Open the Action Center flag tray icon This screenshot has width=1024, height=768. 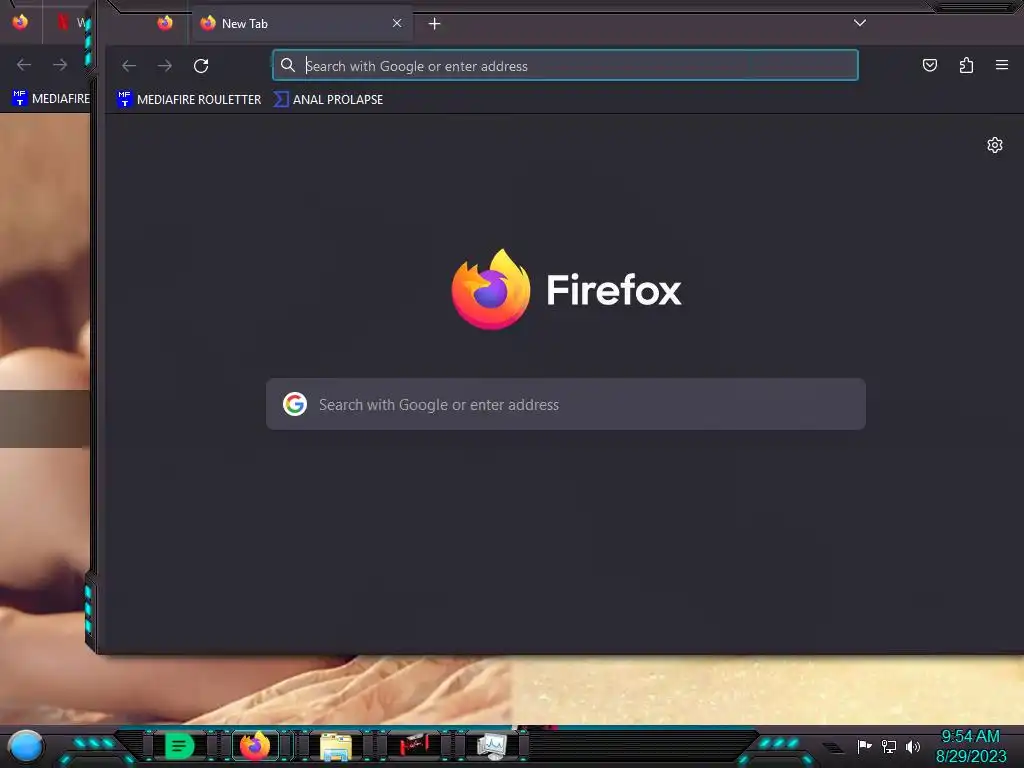tap(865, 746)
